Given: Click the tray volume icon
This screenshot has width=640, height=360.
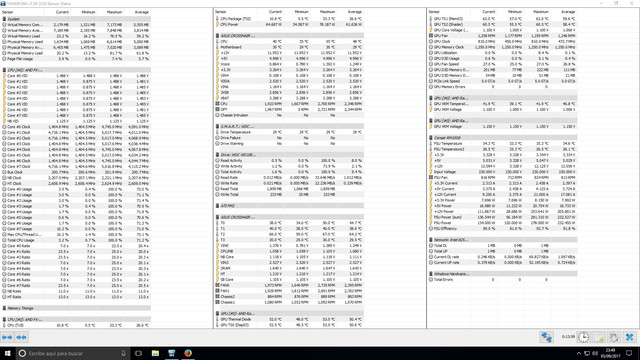Looking at the screenshot, I should click(595, 353).
